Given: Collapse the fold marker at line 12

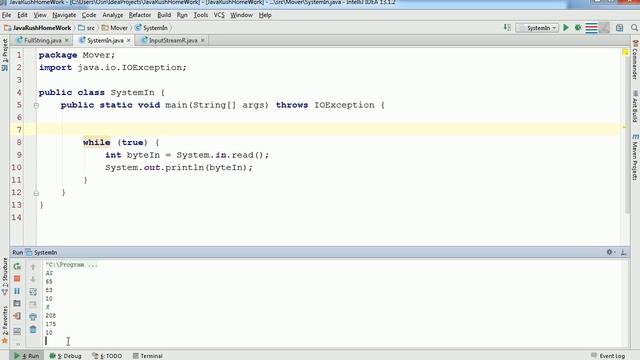Looking at the screenshot, I should (x=36, y=193).
